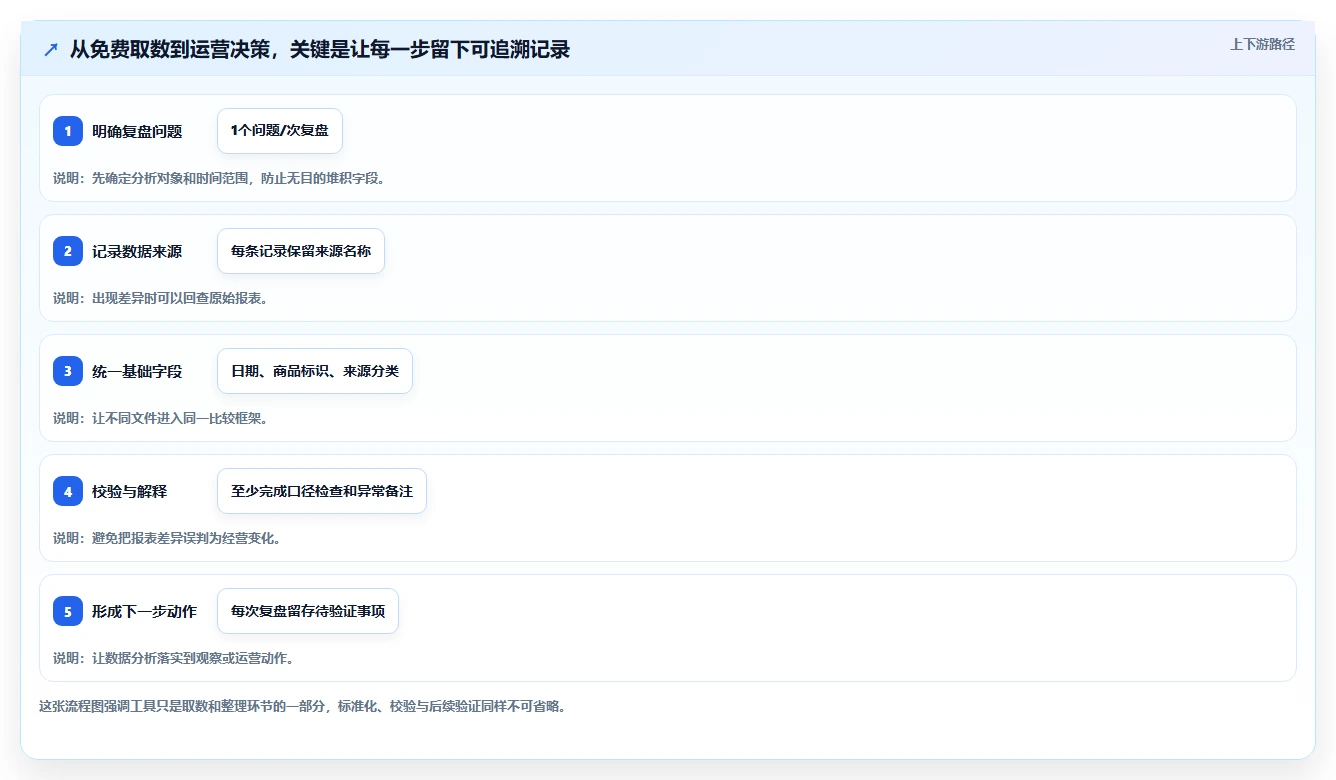Click the 统一基础字段 step title
Image resolution: width=1336 pixels, height=780 pixels.
(x=137, y=371)
